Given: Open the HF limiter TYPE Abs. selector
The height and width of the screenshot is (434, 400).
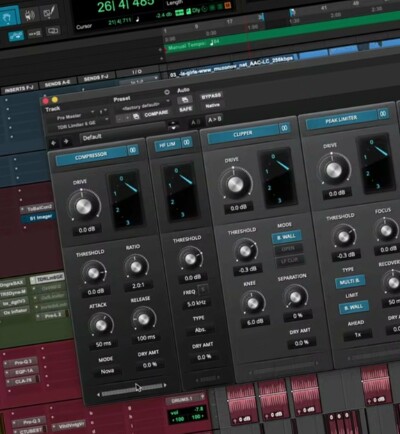Looking at the screenshot, I should click(x=200, y=330).
